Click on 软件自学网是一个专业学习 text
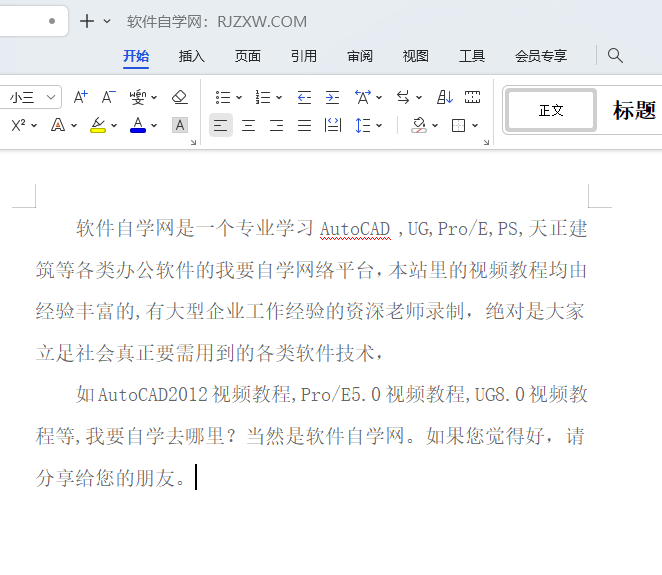The height and width of the screenshot is (575, 662). [194, 228]
